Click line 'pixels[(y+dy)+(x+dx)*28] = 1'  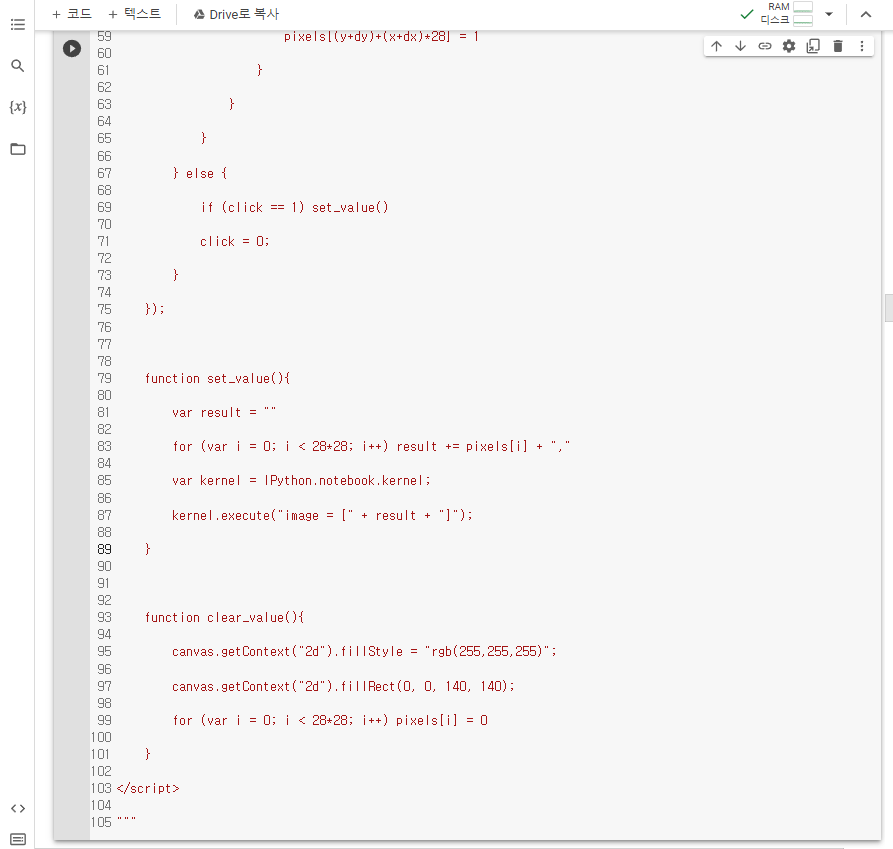[x=381, y=37]
